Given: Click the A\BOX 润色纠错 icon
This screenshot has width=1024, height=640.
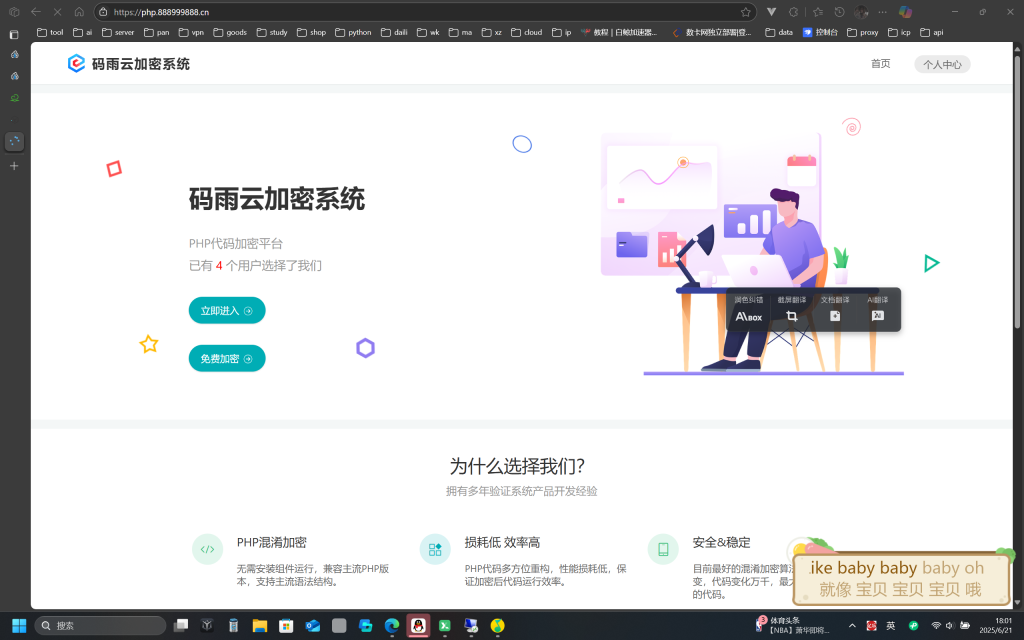Looking at the screenshot, I should tap(749, 316).
